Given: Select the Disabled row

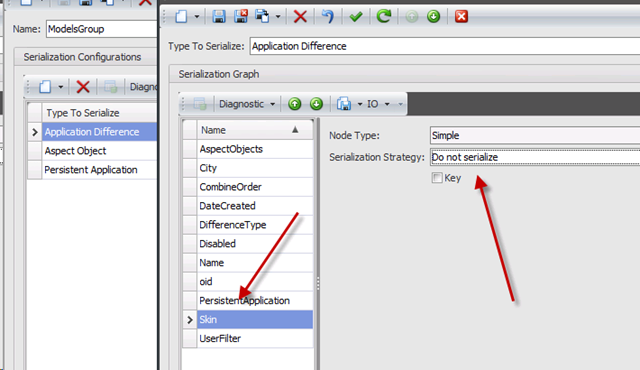Looking at the screenshot, I should (255, 244).
